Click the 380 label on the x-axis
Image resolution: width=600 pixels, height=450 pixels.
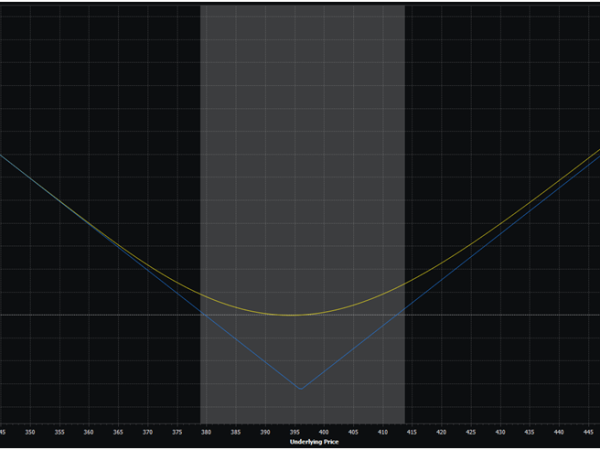(206, 432)
